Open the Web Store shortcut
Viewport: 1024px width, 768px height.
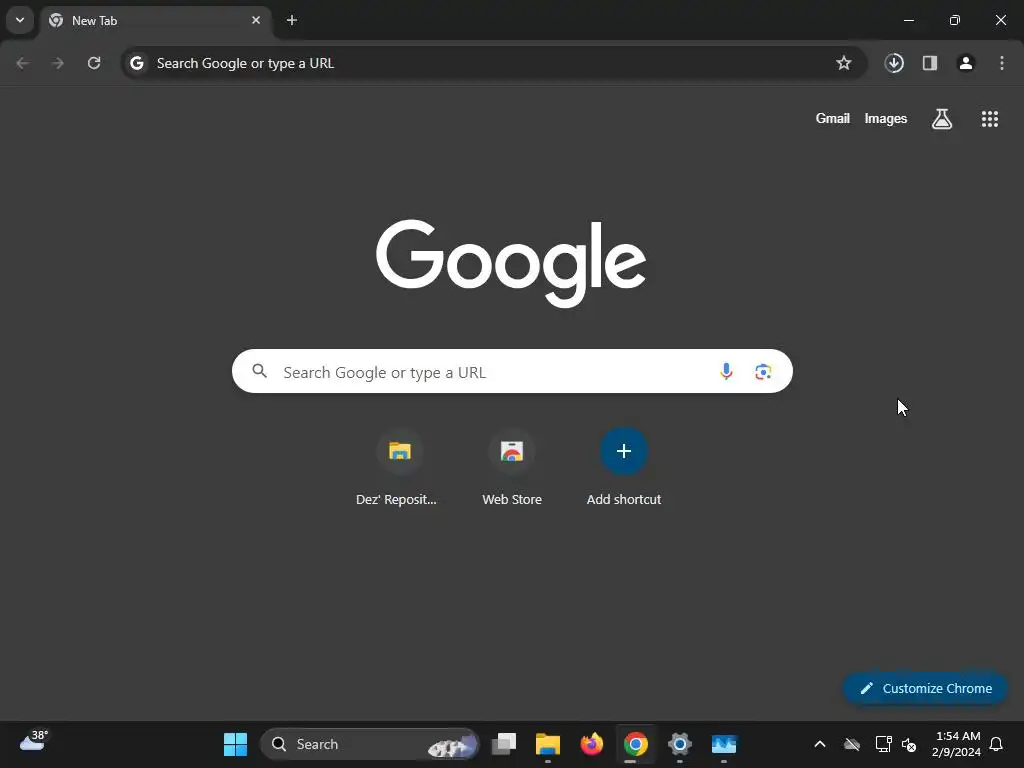(512, 468)
